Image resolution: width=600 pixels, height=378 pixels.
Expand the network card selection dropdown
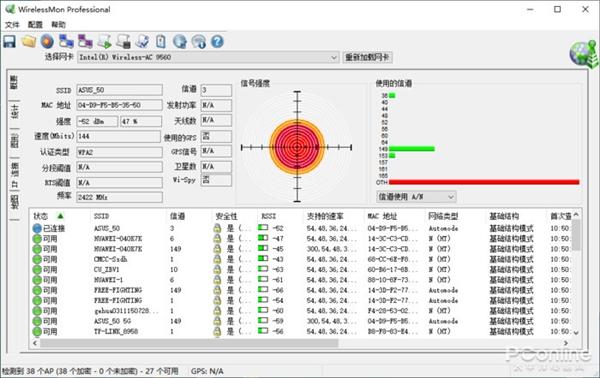click(x=334, y=57)
